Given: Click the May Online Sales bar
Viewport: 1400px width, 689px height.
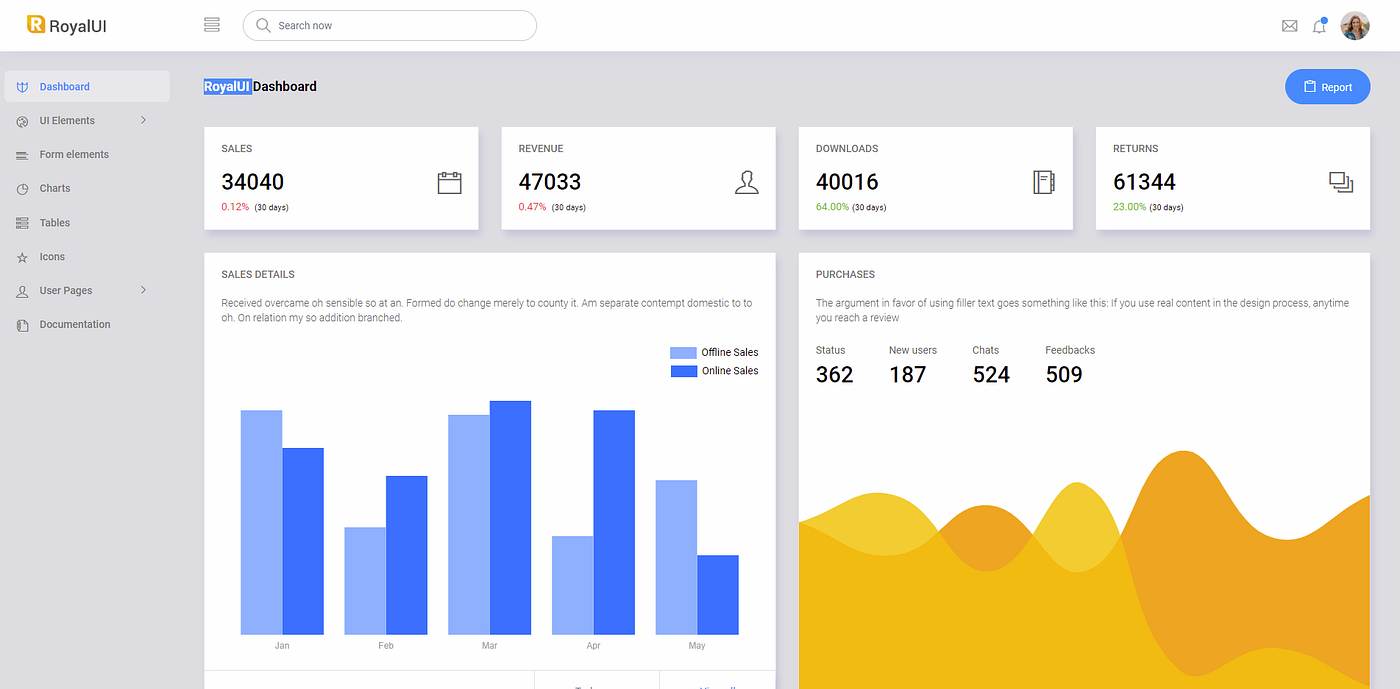Looking at the screenshot, I should 718,595.
